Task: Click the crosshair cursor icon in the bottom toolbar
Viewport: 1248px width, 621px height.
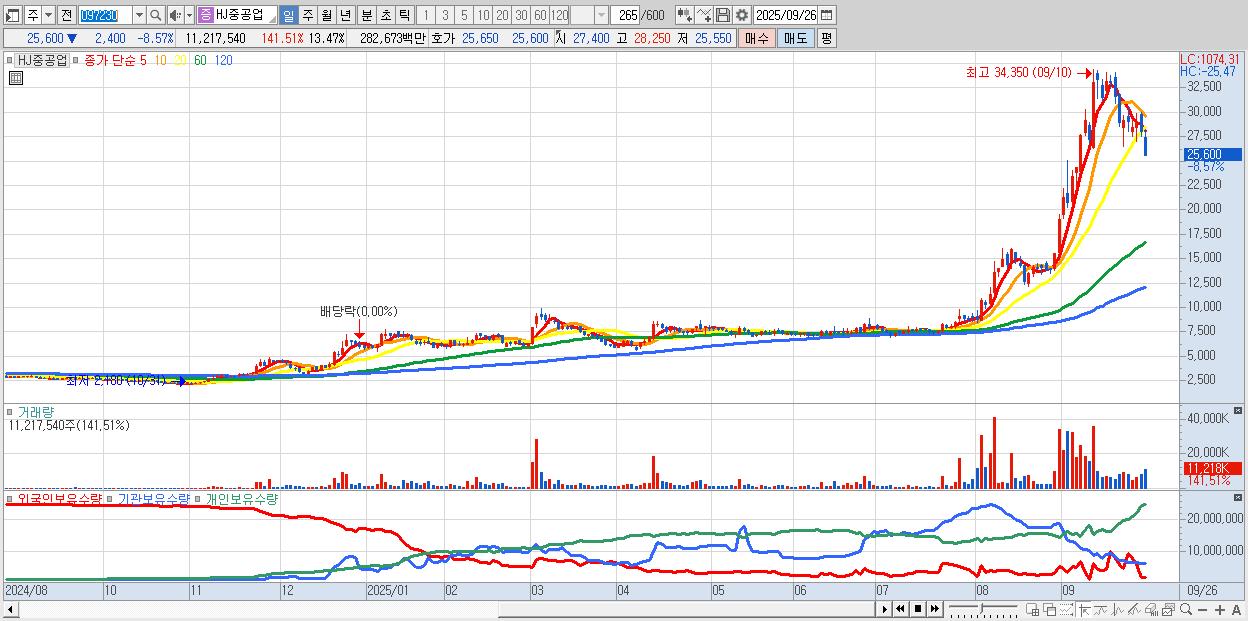Action: [x=1084, y=610]
